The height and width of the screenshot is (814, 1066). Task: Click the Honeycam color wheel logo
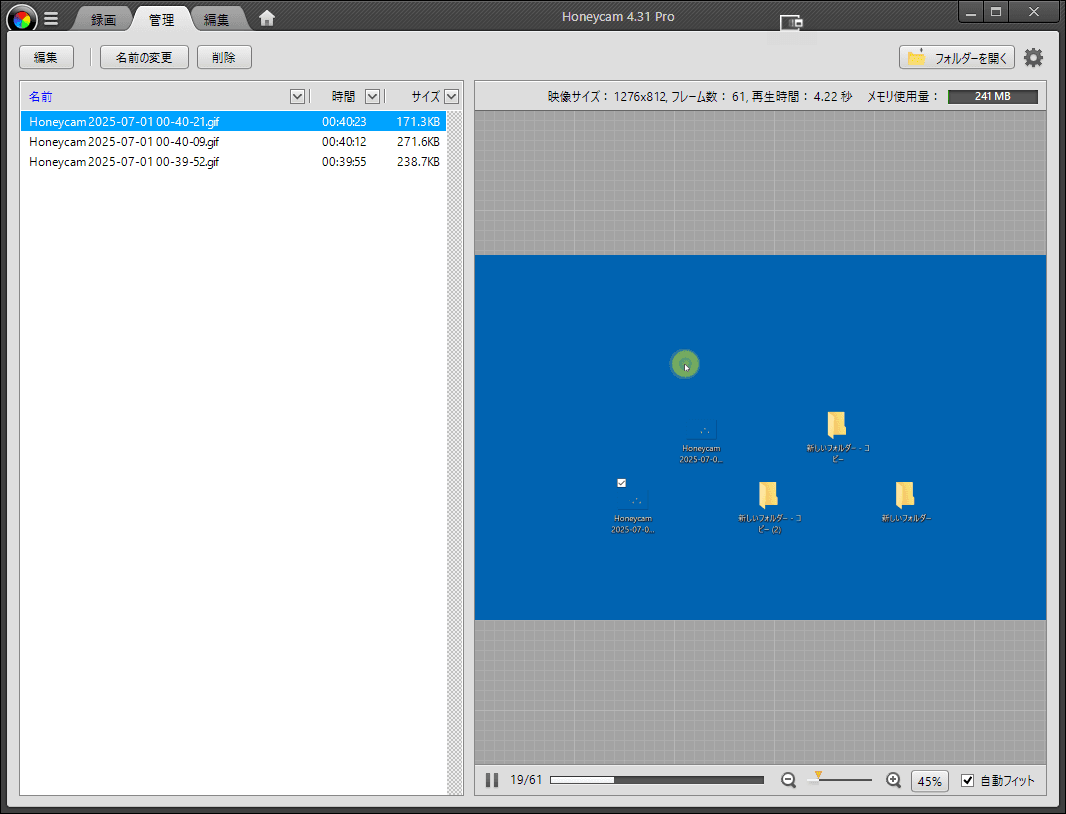(x=21, y=18)
